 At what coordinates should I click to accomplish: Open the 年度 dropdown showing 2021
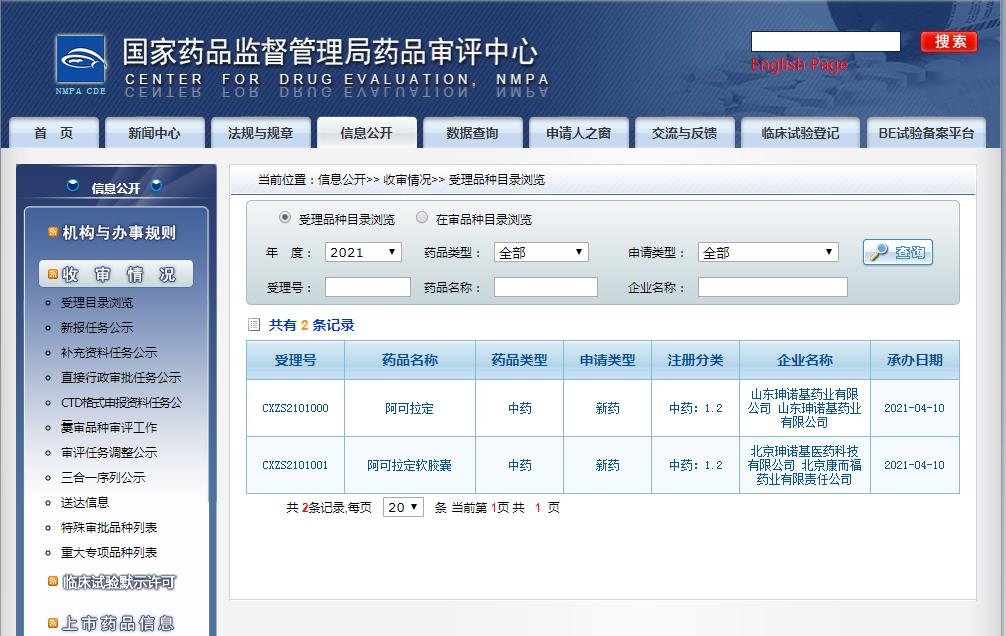click(364, 253)
